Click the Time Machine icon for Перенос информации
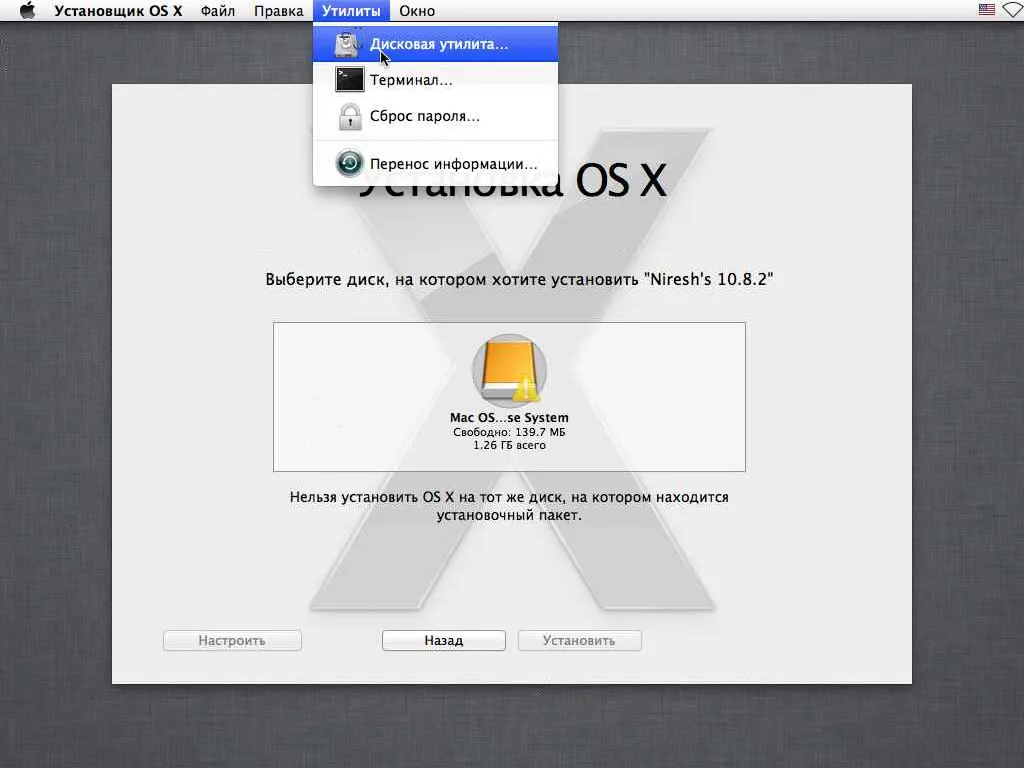Screen dimensions: 1024x768 [x=349, y=163]
